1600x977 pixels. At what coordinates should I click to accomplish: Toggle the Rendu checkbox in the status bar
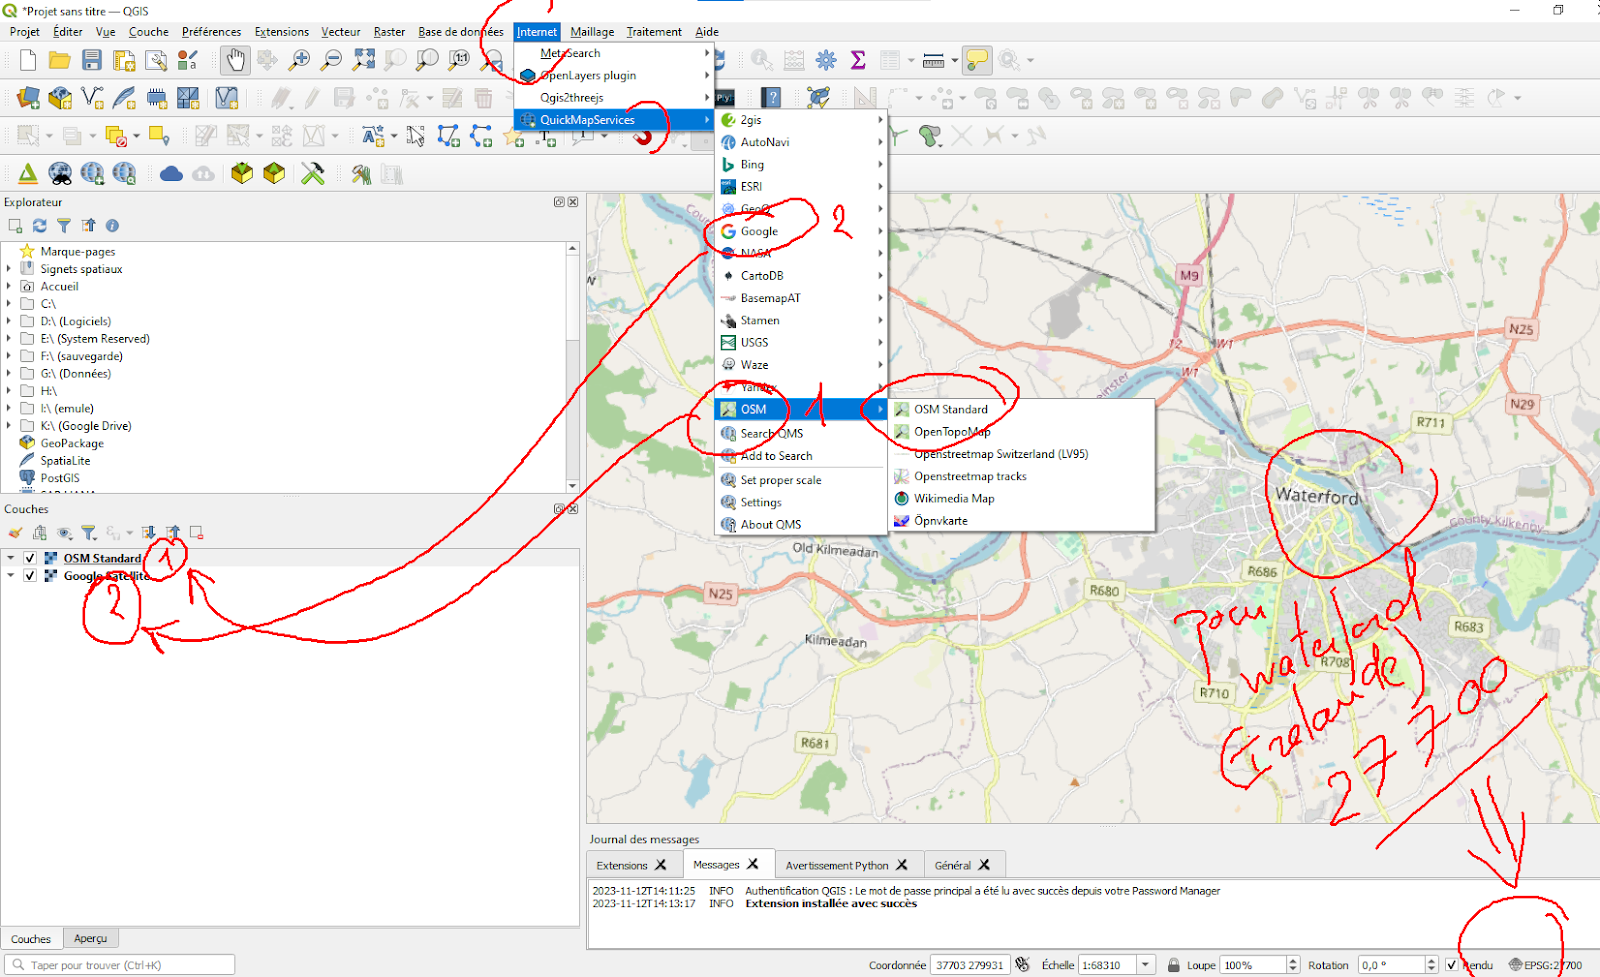click(x=1451, y=965)
